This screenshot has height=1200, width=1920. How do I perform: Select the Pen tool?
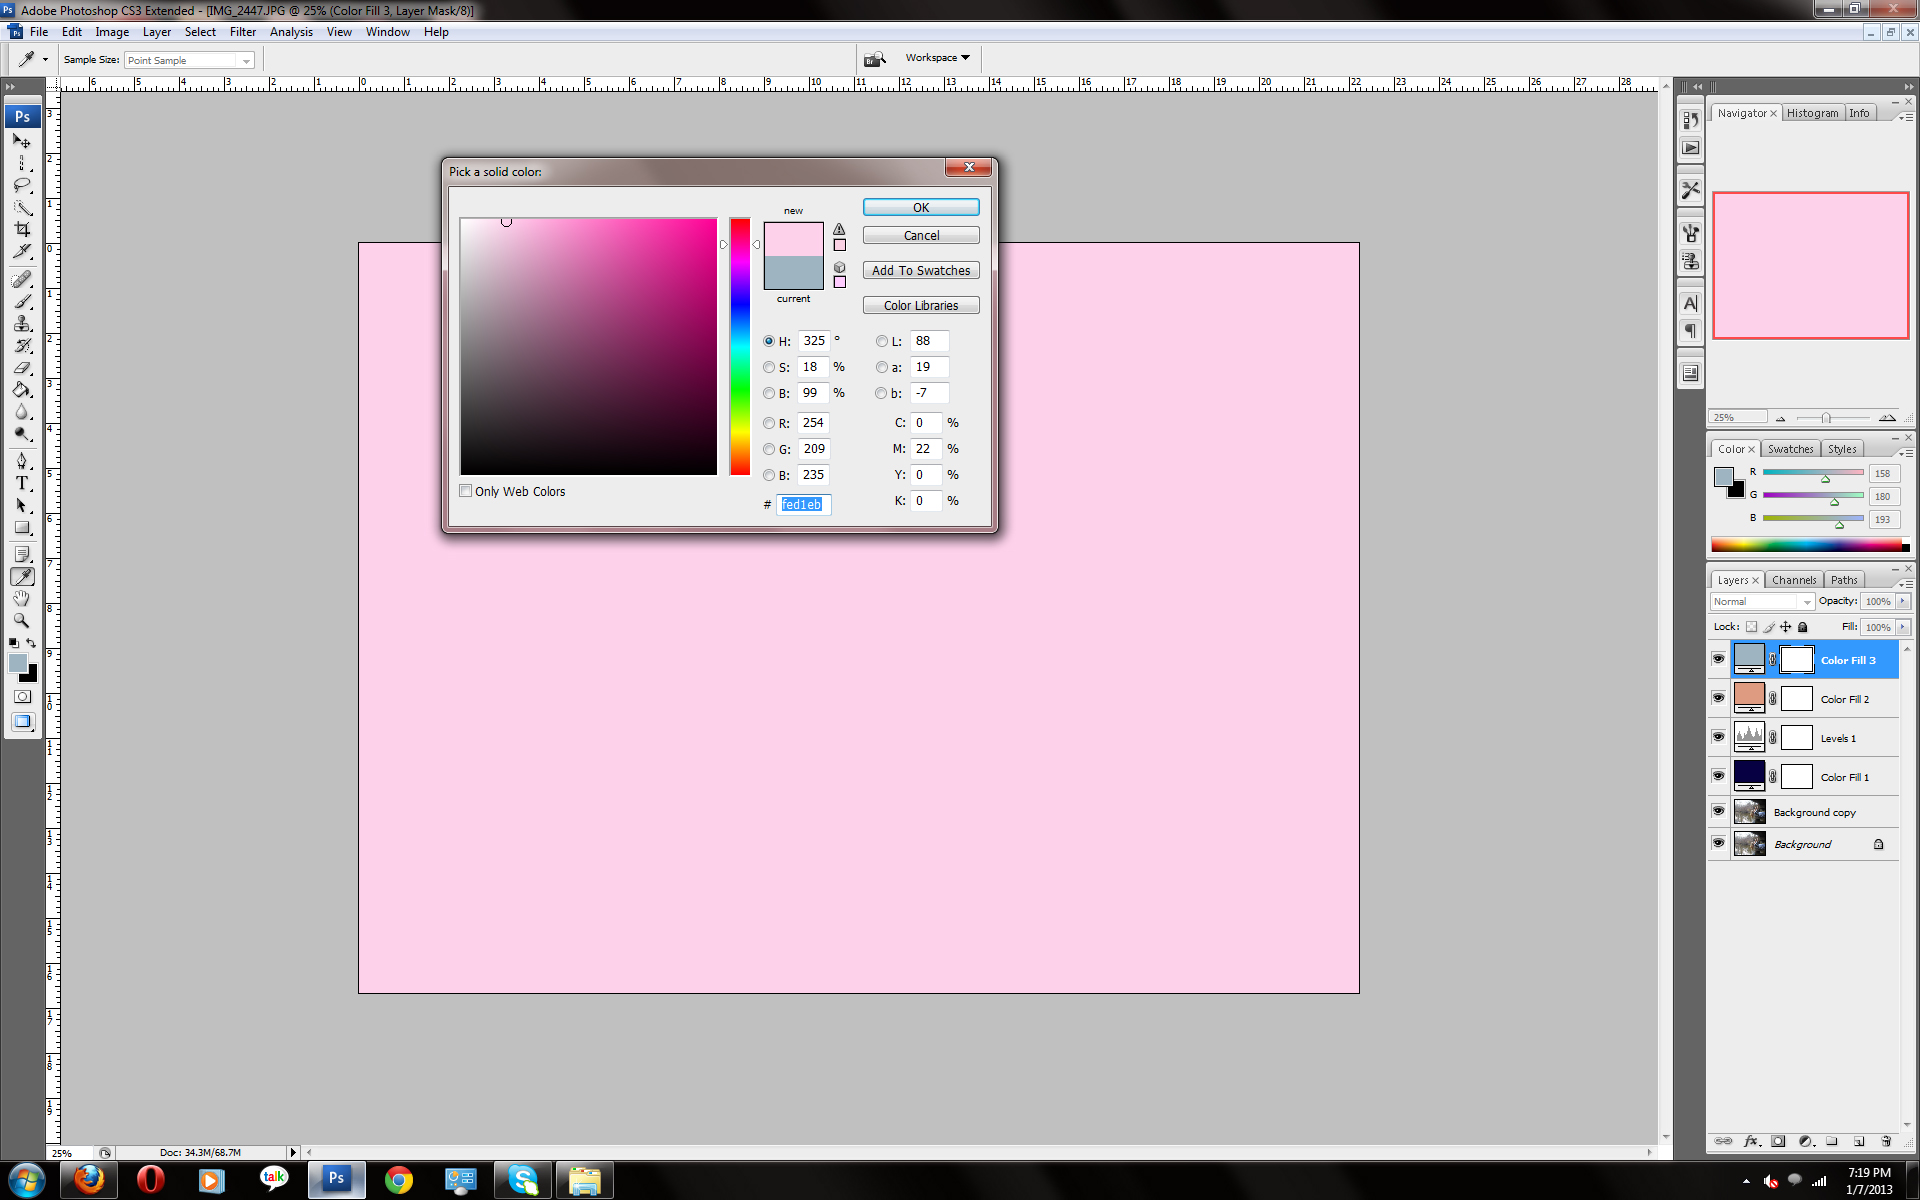tap(22, 460)
